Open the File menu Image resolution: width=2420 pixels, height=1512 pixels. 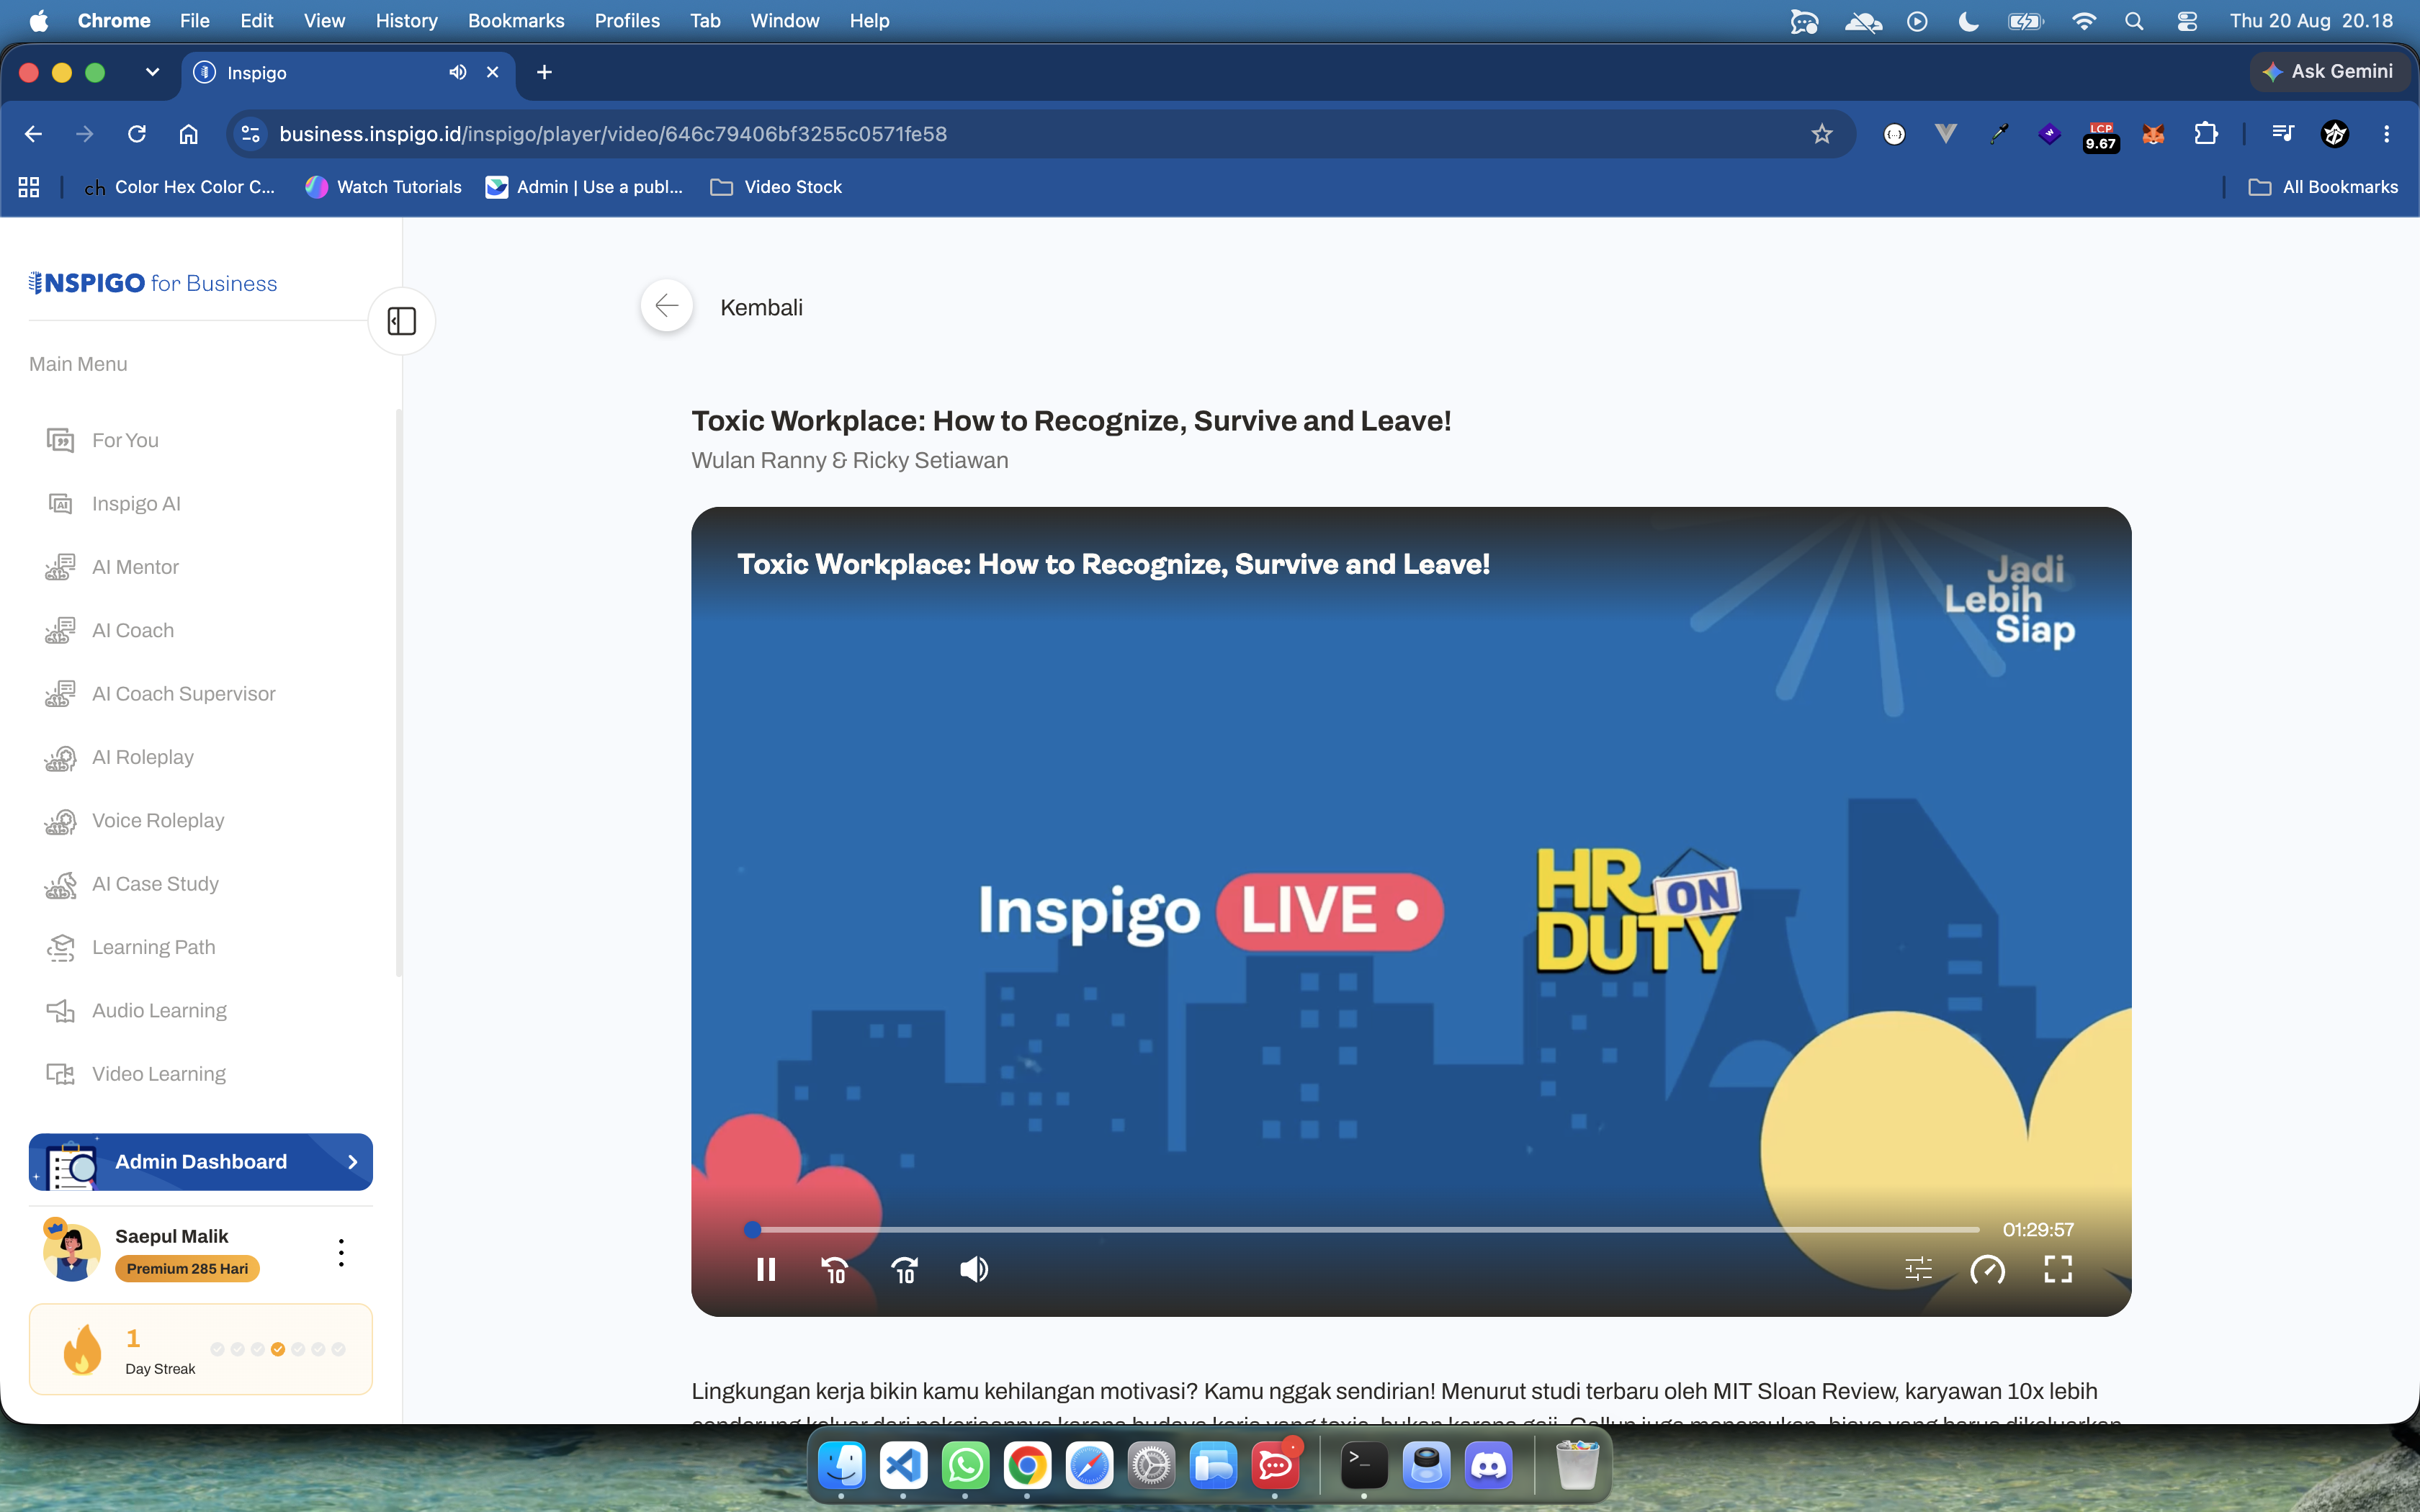click(x=194, y=20)
